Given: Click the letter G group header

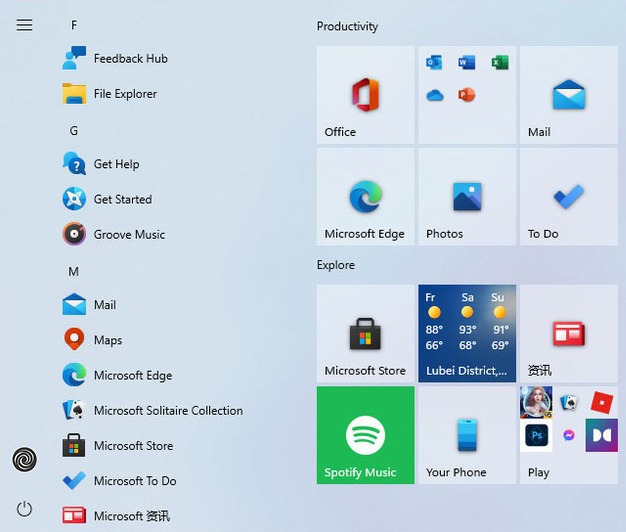Looking at the screenshot, I should coord(74,131).
